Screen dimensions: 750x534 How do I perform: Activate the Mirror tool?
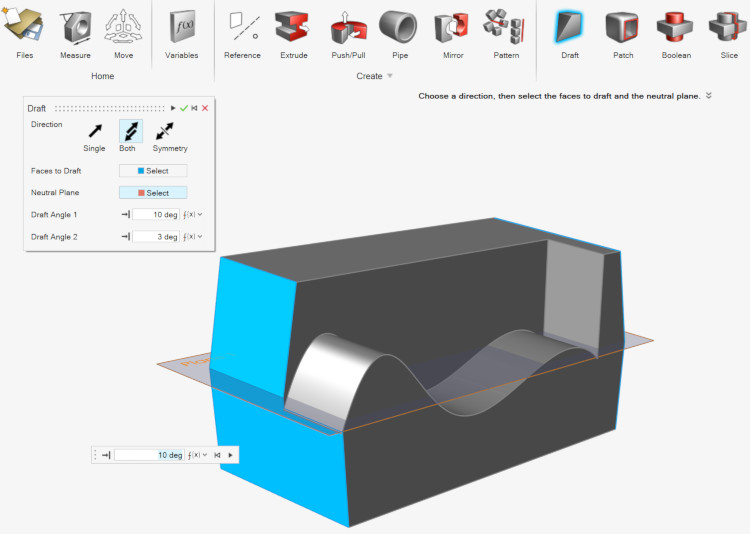[453, 31]
